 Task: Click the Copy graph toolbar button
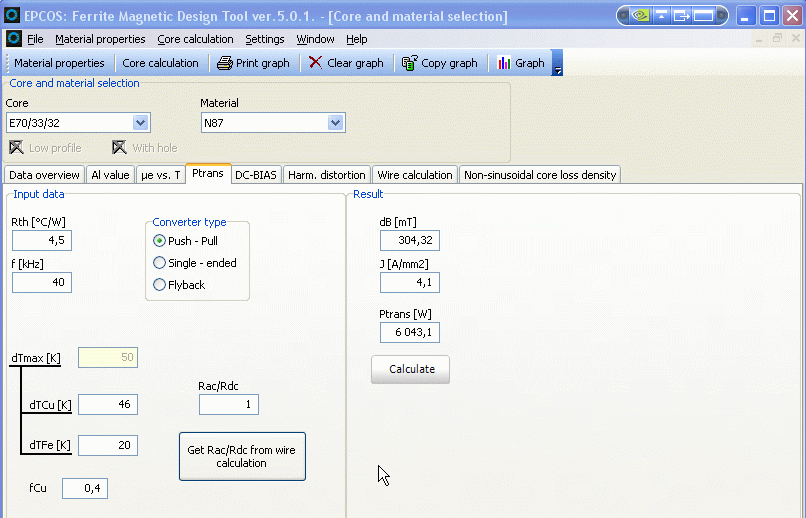click(x=439, y=63)
